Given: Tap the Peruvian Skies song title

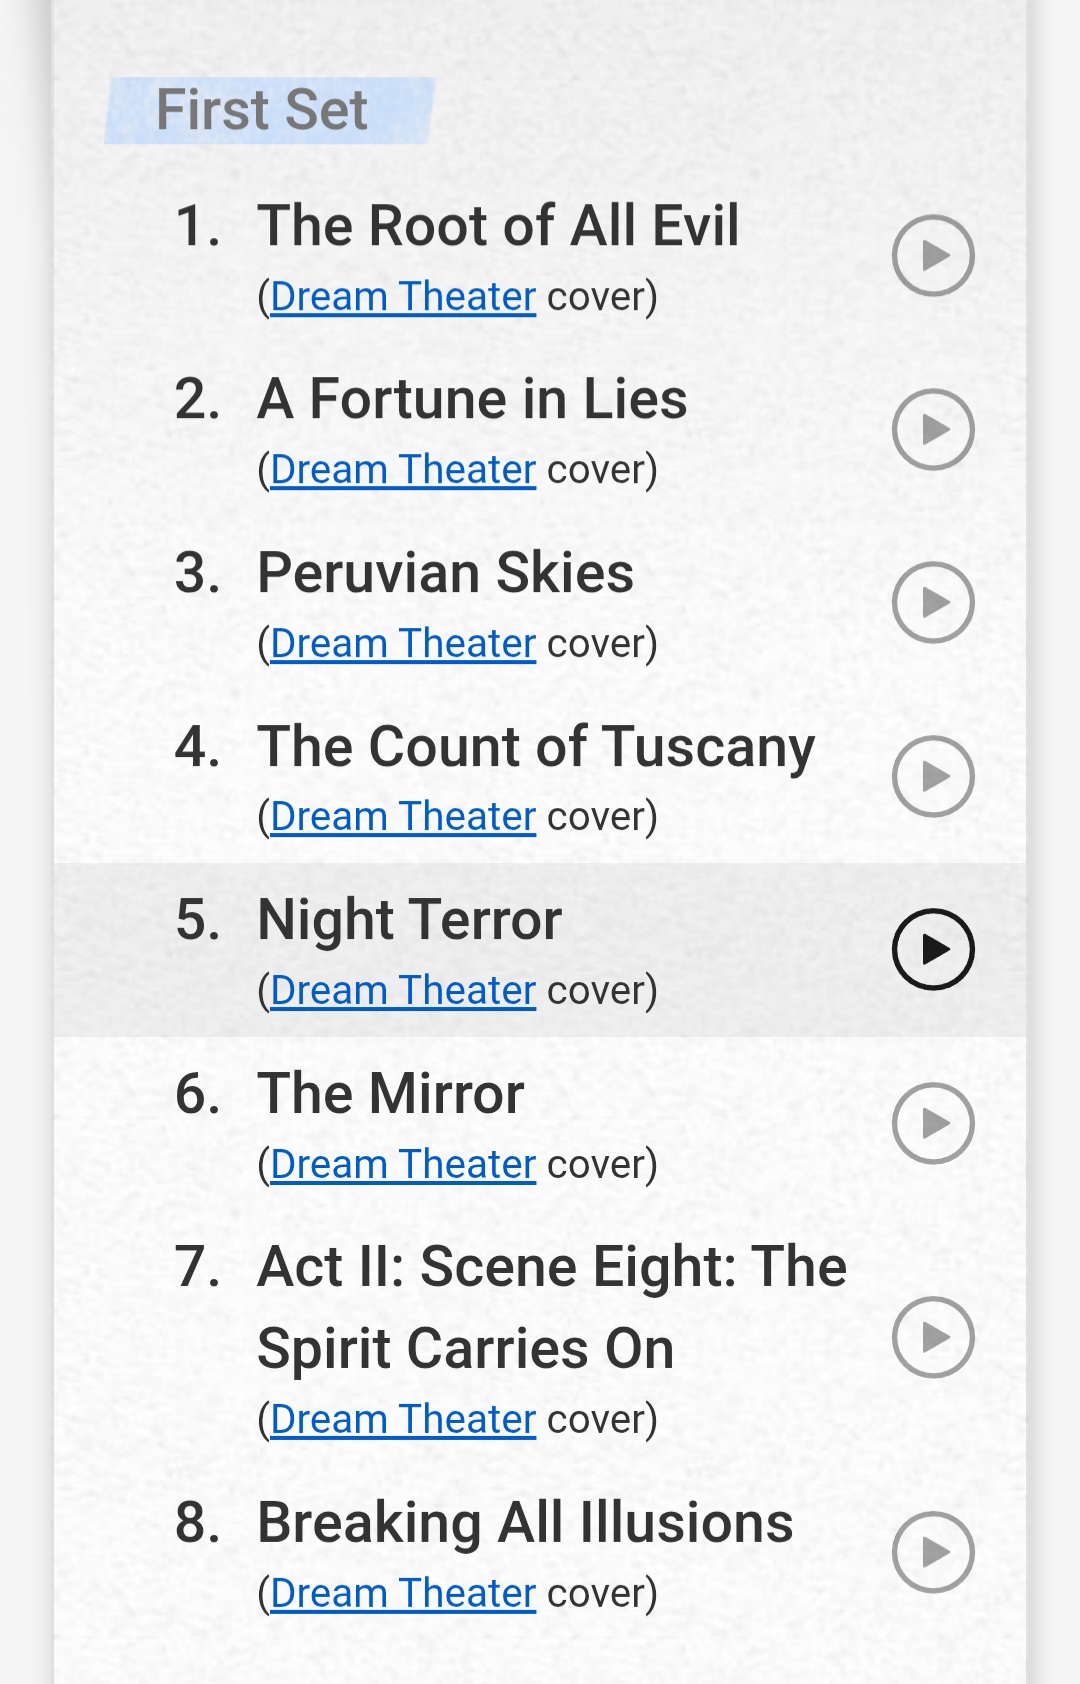Looking at the screenshot, I should point(446,573).
